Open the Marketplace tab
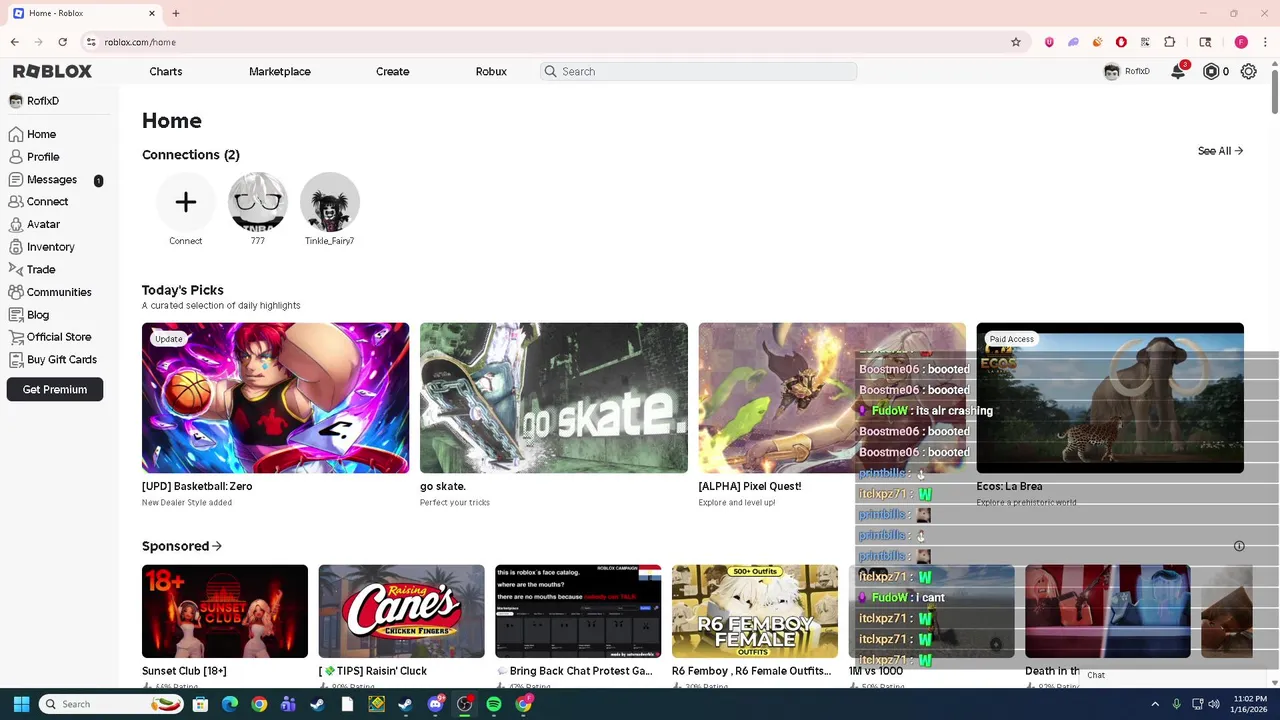1280x720 pixels. pyautogui.click(x=280, y=71)
